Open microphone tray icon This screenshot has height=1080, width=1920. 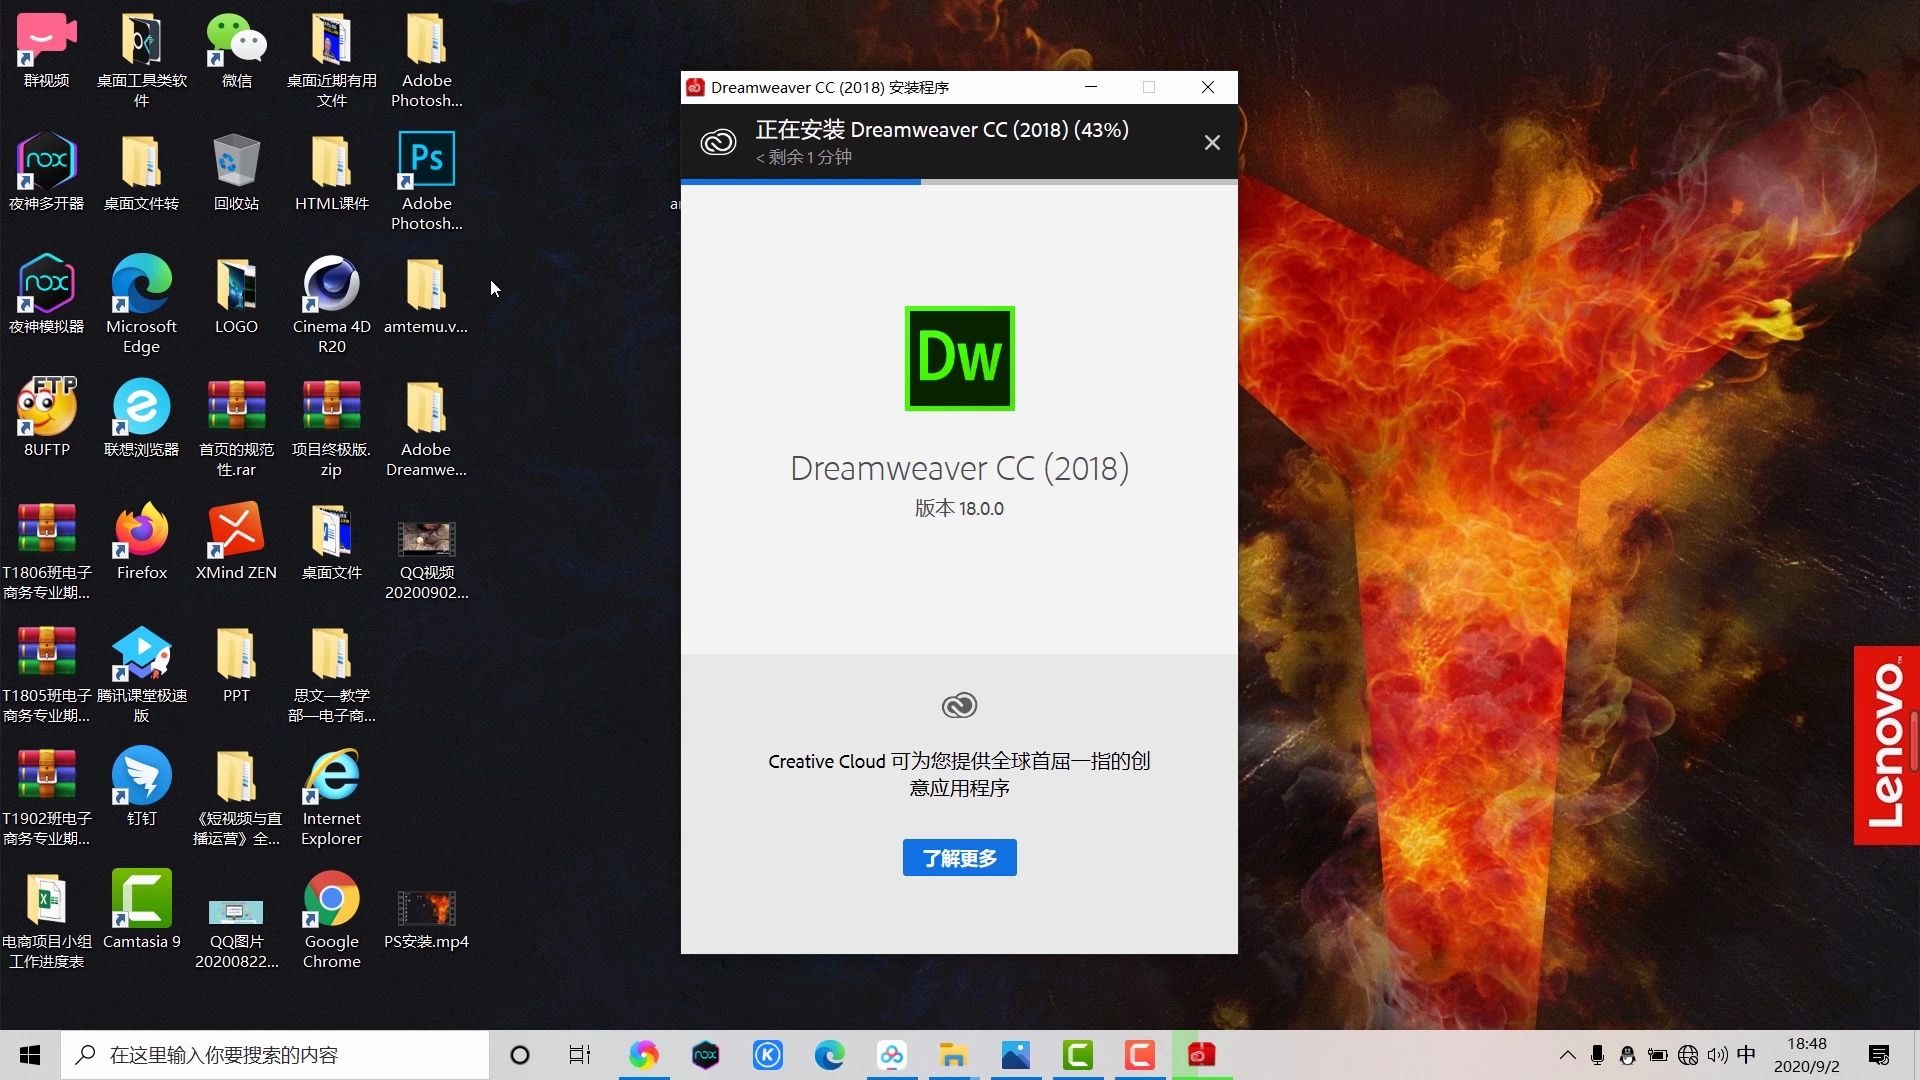pos(1597,1055)
